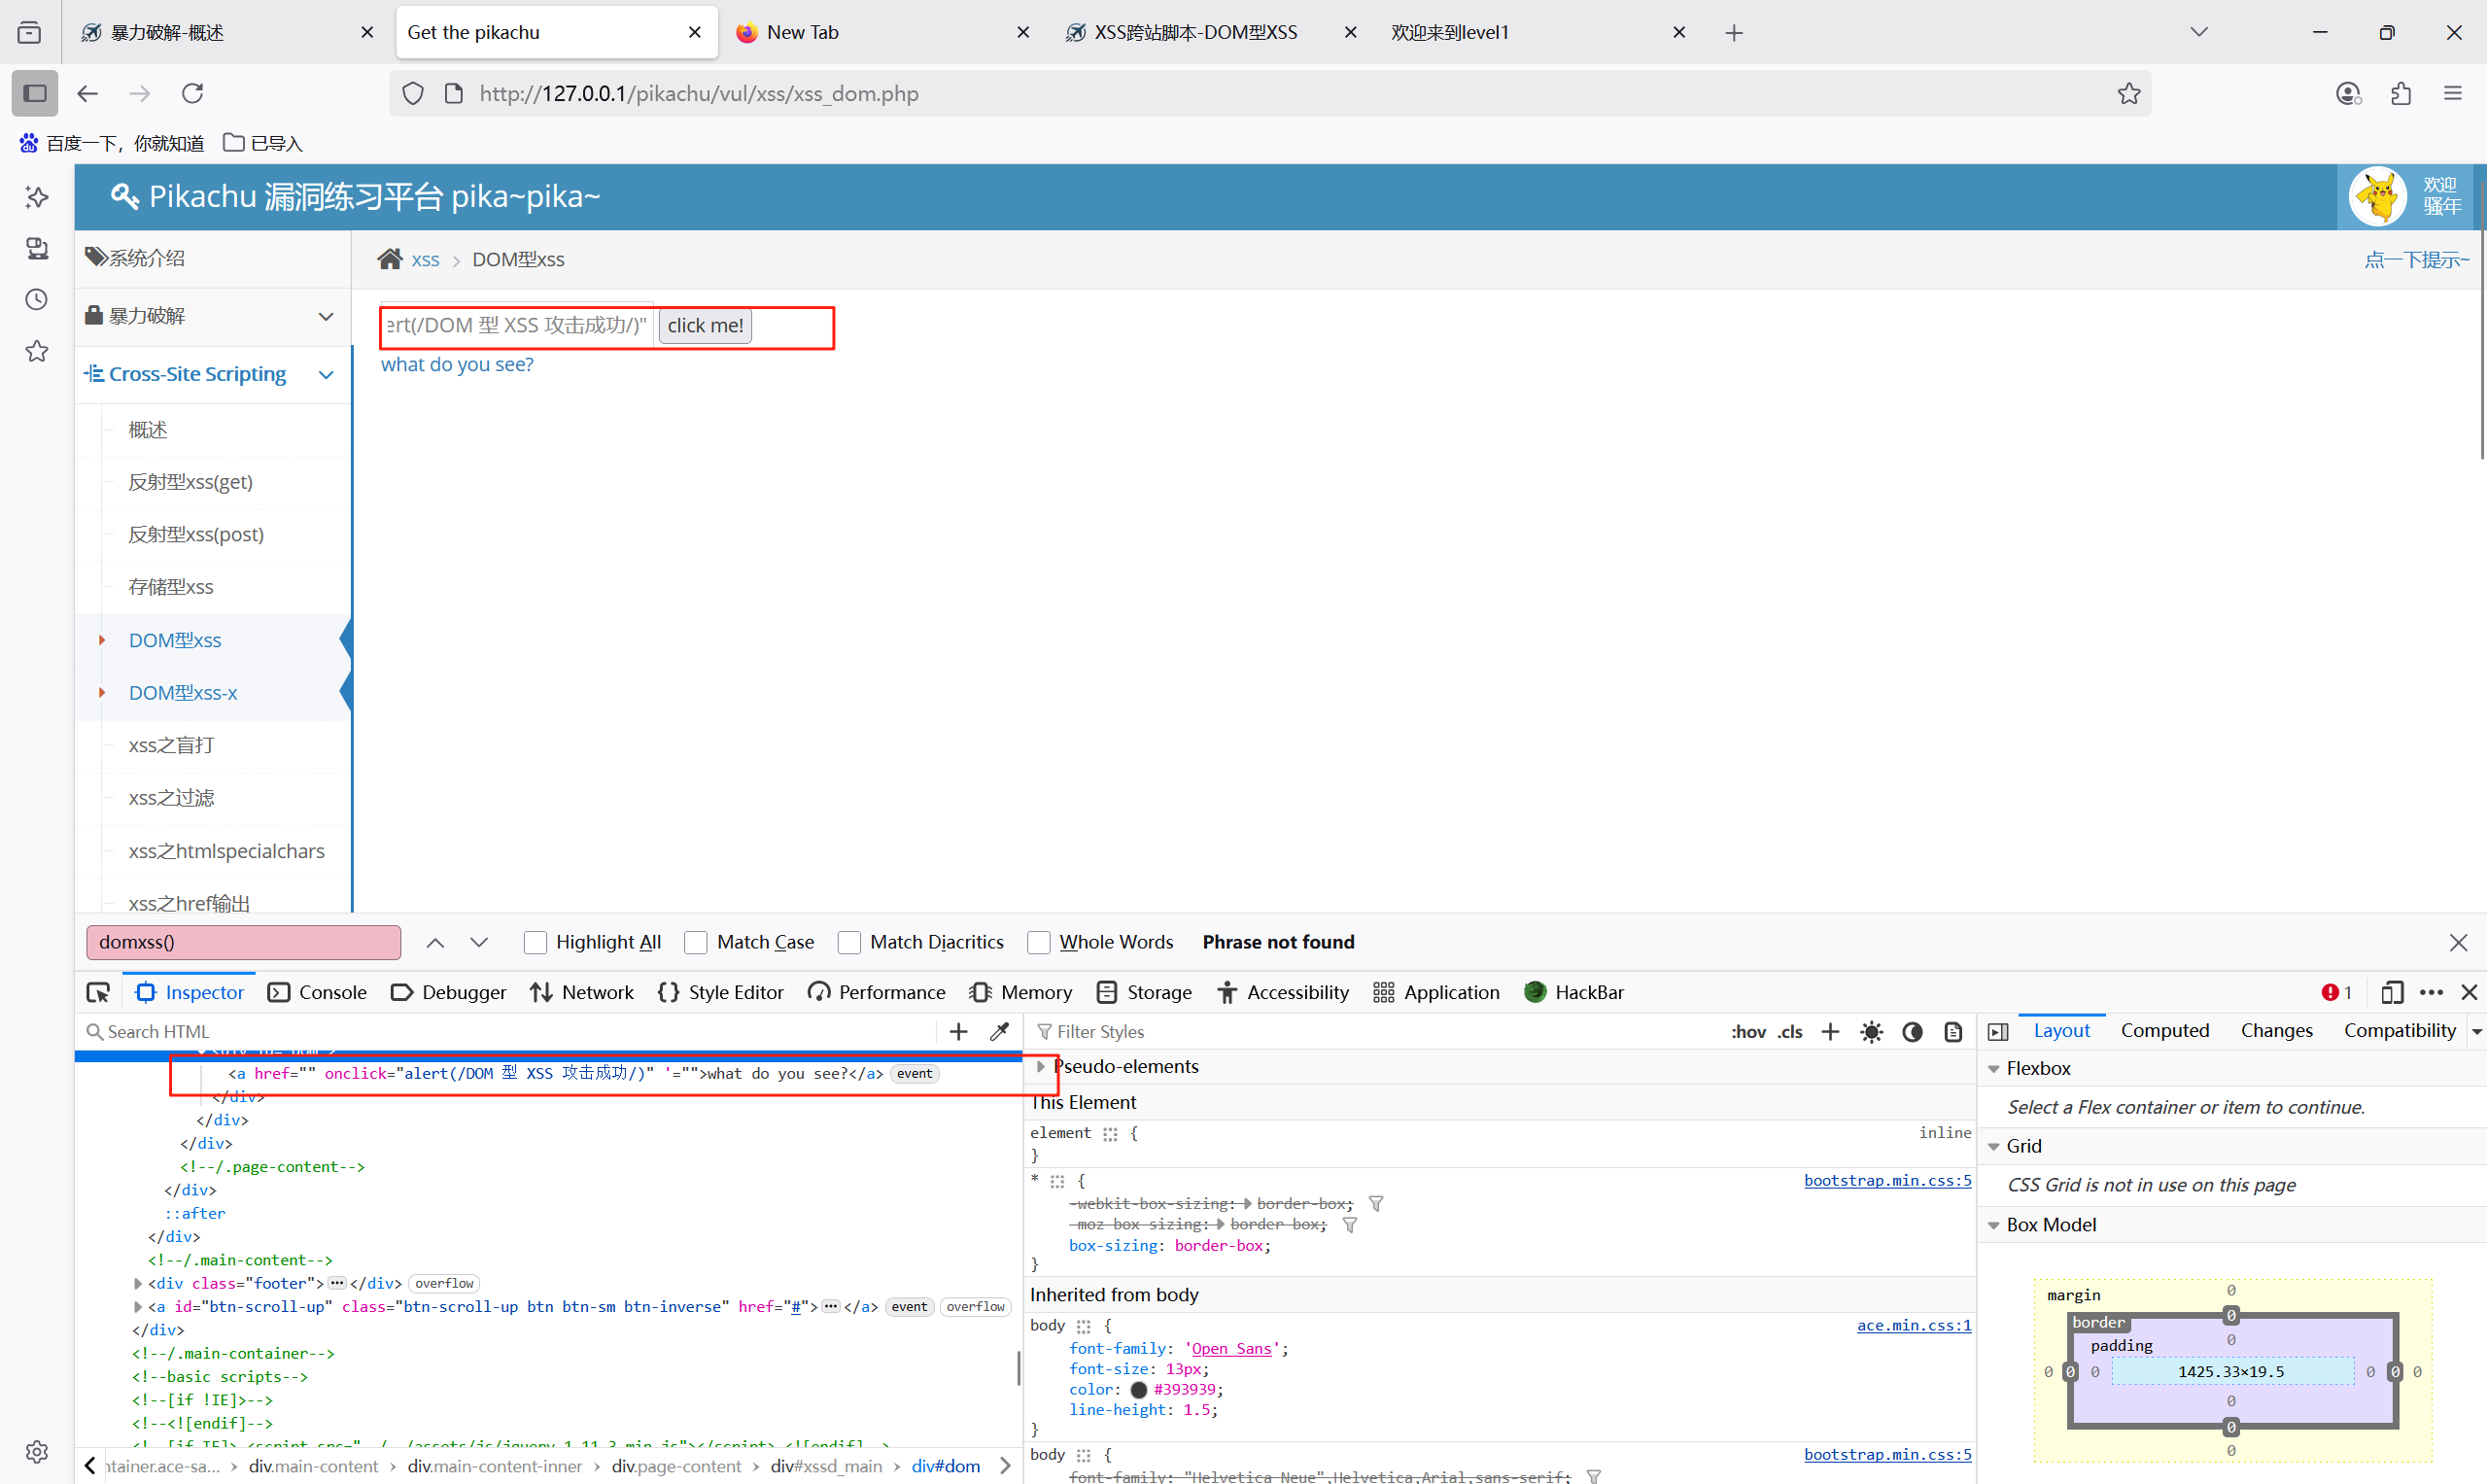Toggle print media simulation icon
Viewport: 2487px width, 1484px height.
1953,1031
